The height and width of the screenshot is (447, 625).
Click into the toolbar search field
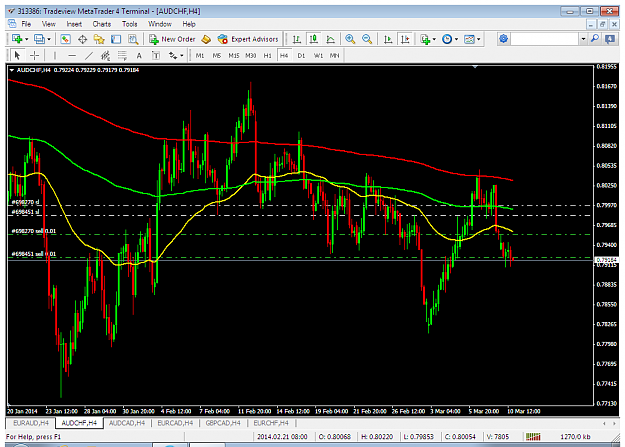(545, 39)
